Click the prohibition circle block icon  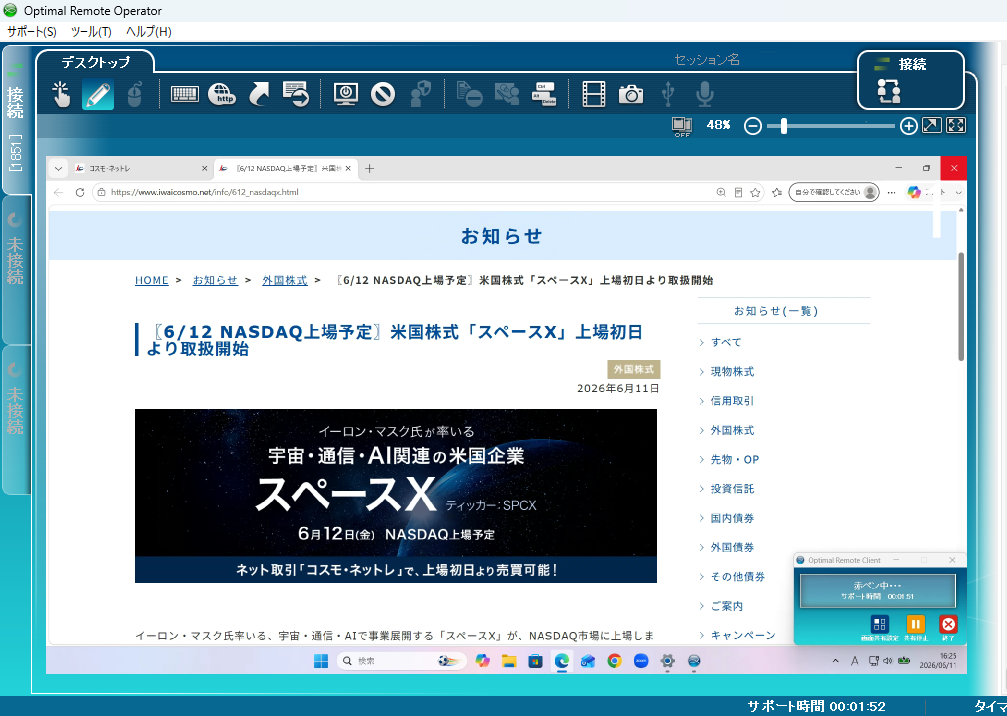(x=383, y=94)
